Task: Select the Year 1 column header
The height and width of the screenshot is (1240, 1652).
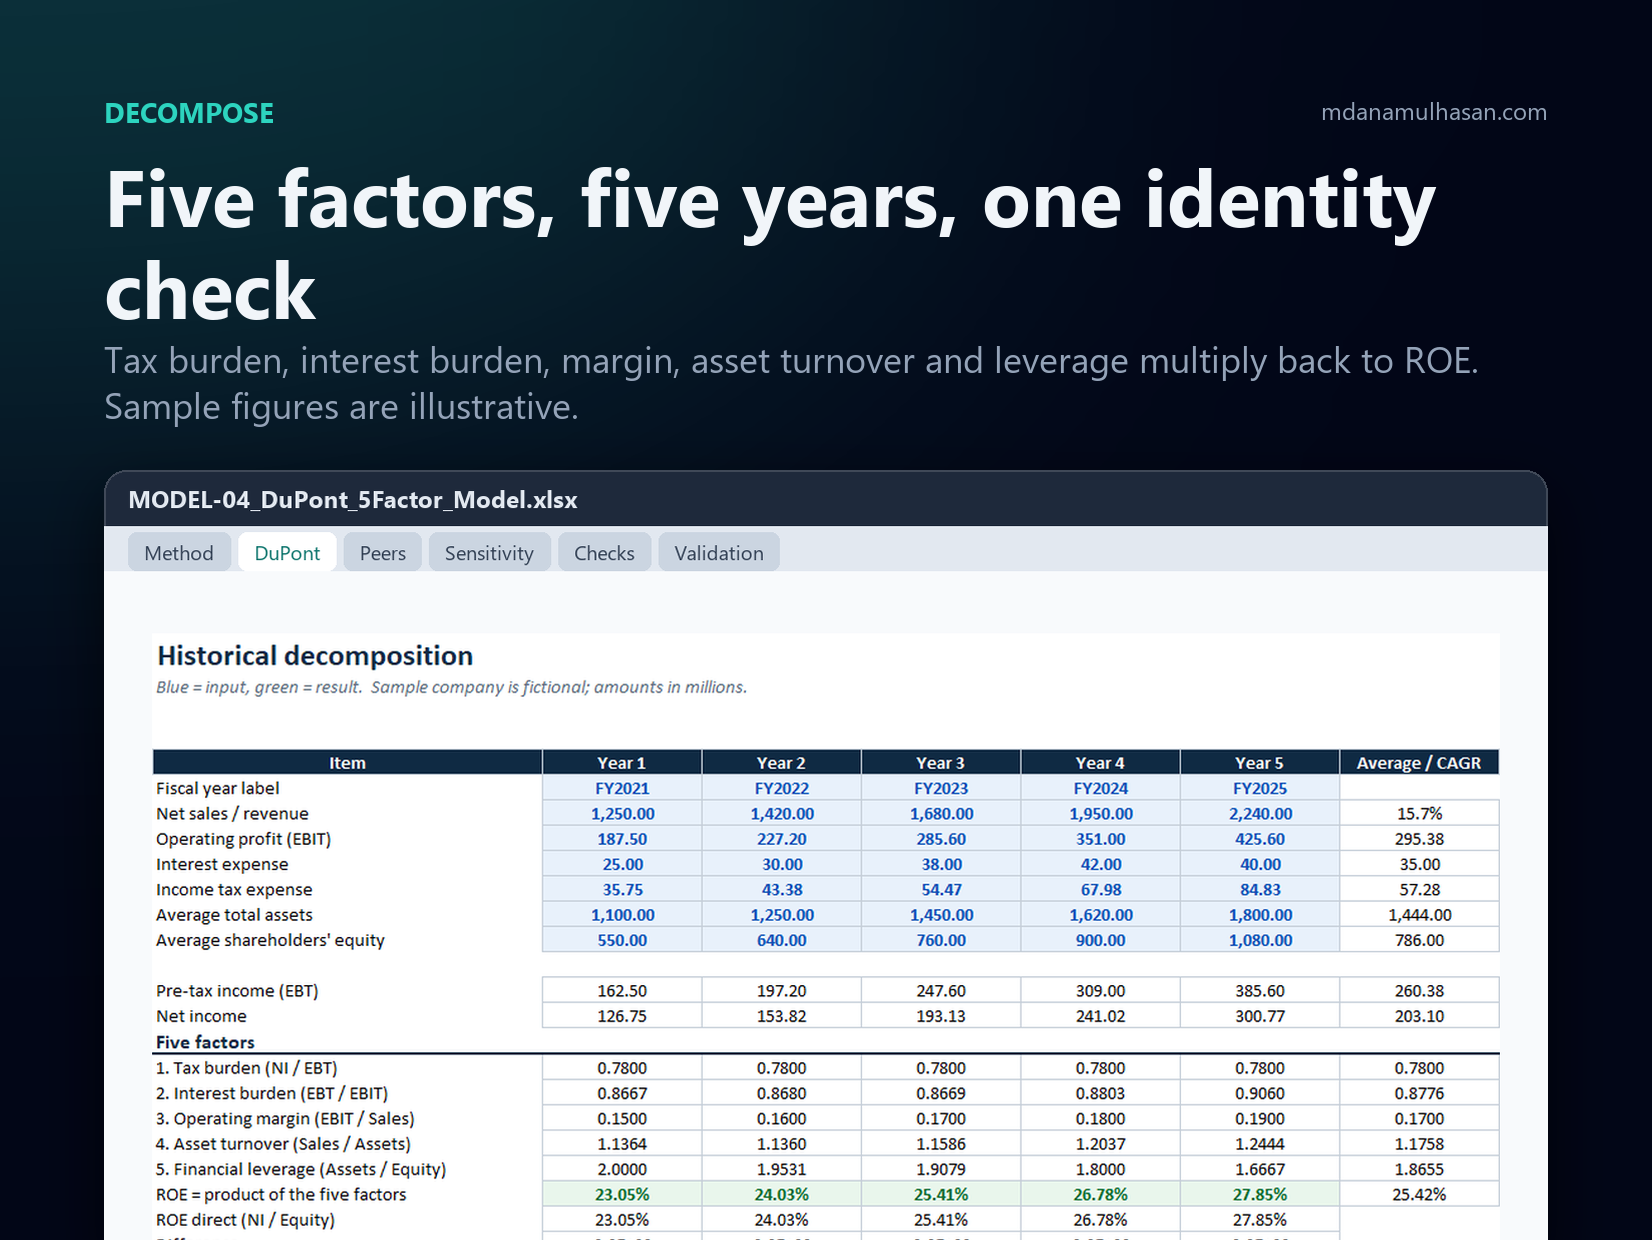Action: click(x=622, y=762)
